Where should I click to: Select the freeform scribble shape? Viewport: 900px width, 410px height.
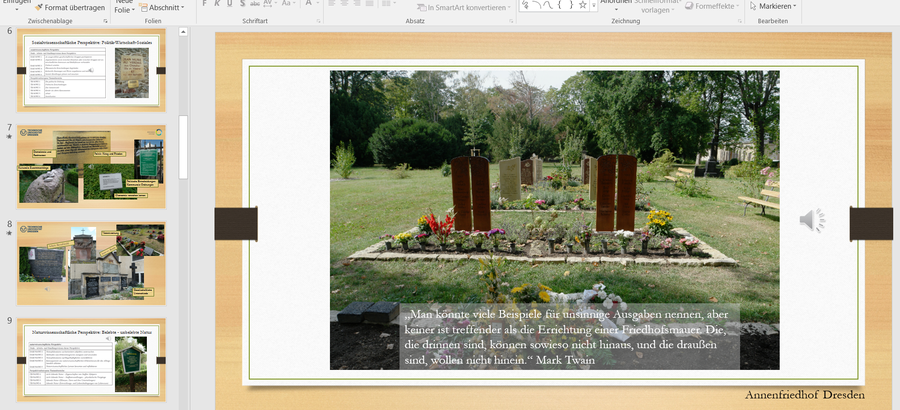pos(526,5)
